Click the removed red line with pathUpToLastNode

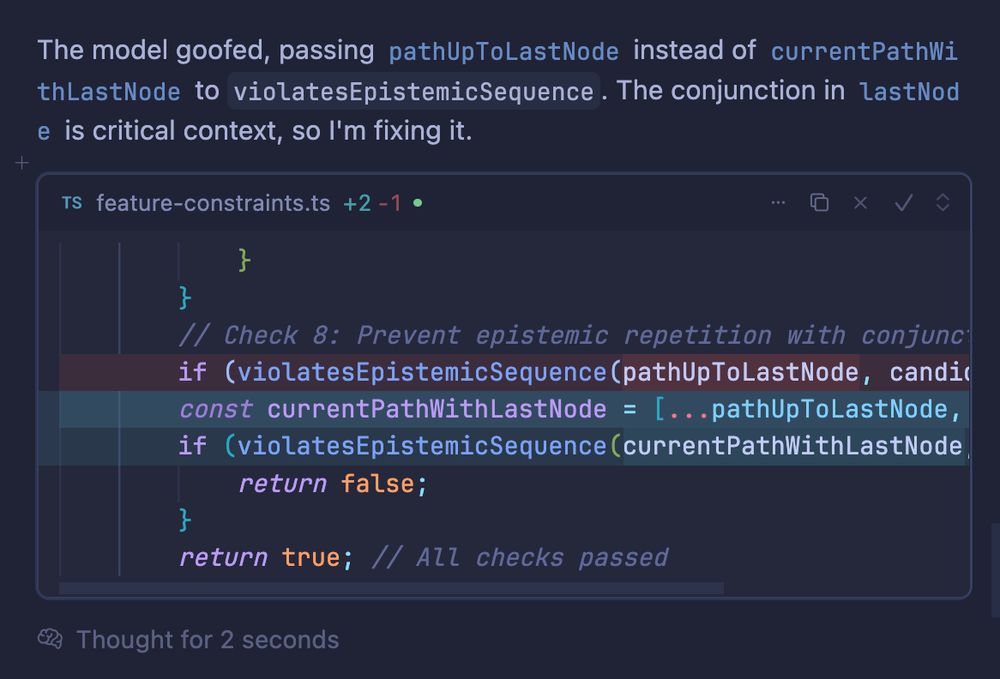[x=513, y=372]
